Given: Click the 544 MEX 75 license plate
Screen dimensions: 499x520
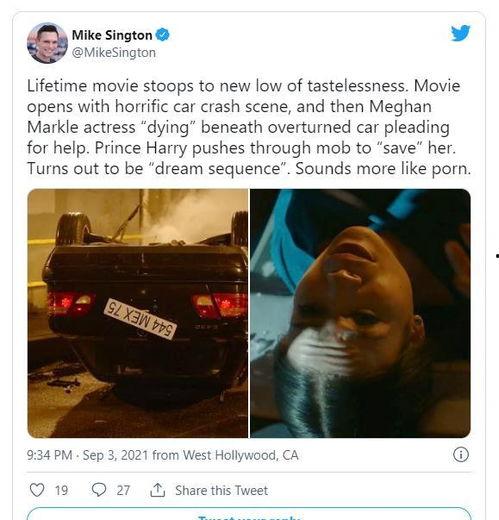Looking at the screenshot, I should 140,319.
